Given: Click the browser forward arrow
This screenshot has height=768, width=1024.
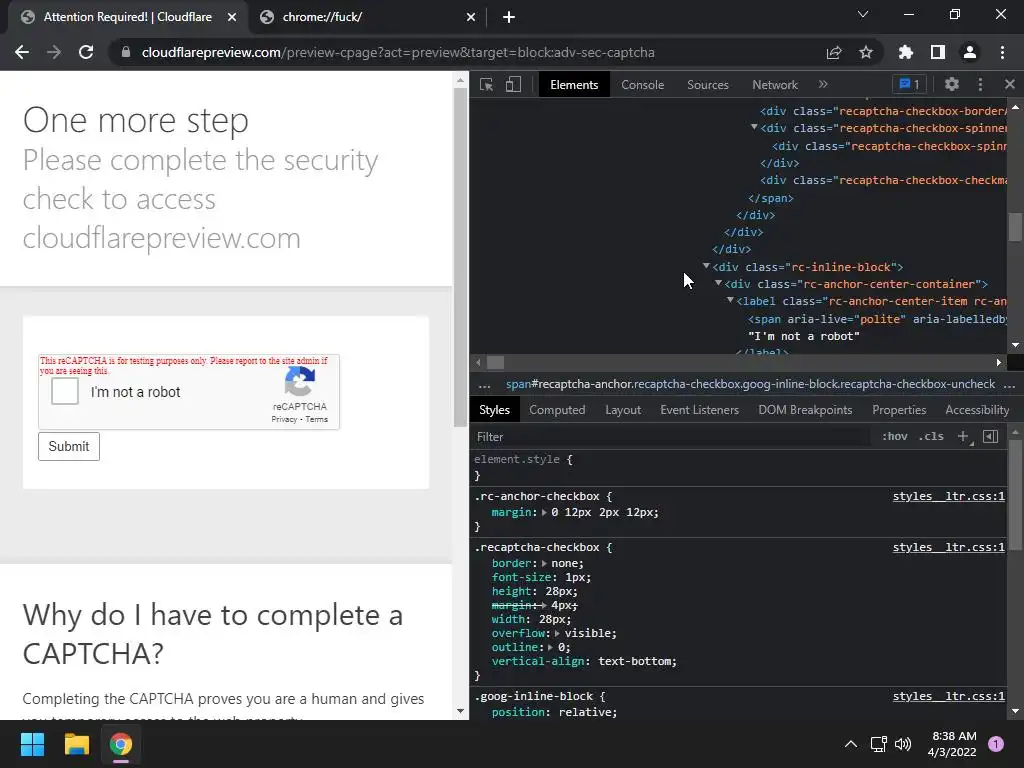Looking at the screenshot, I should tap(54, 52).
